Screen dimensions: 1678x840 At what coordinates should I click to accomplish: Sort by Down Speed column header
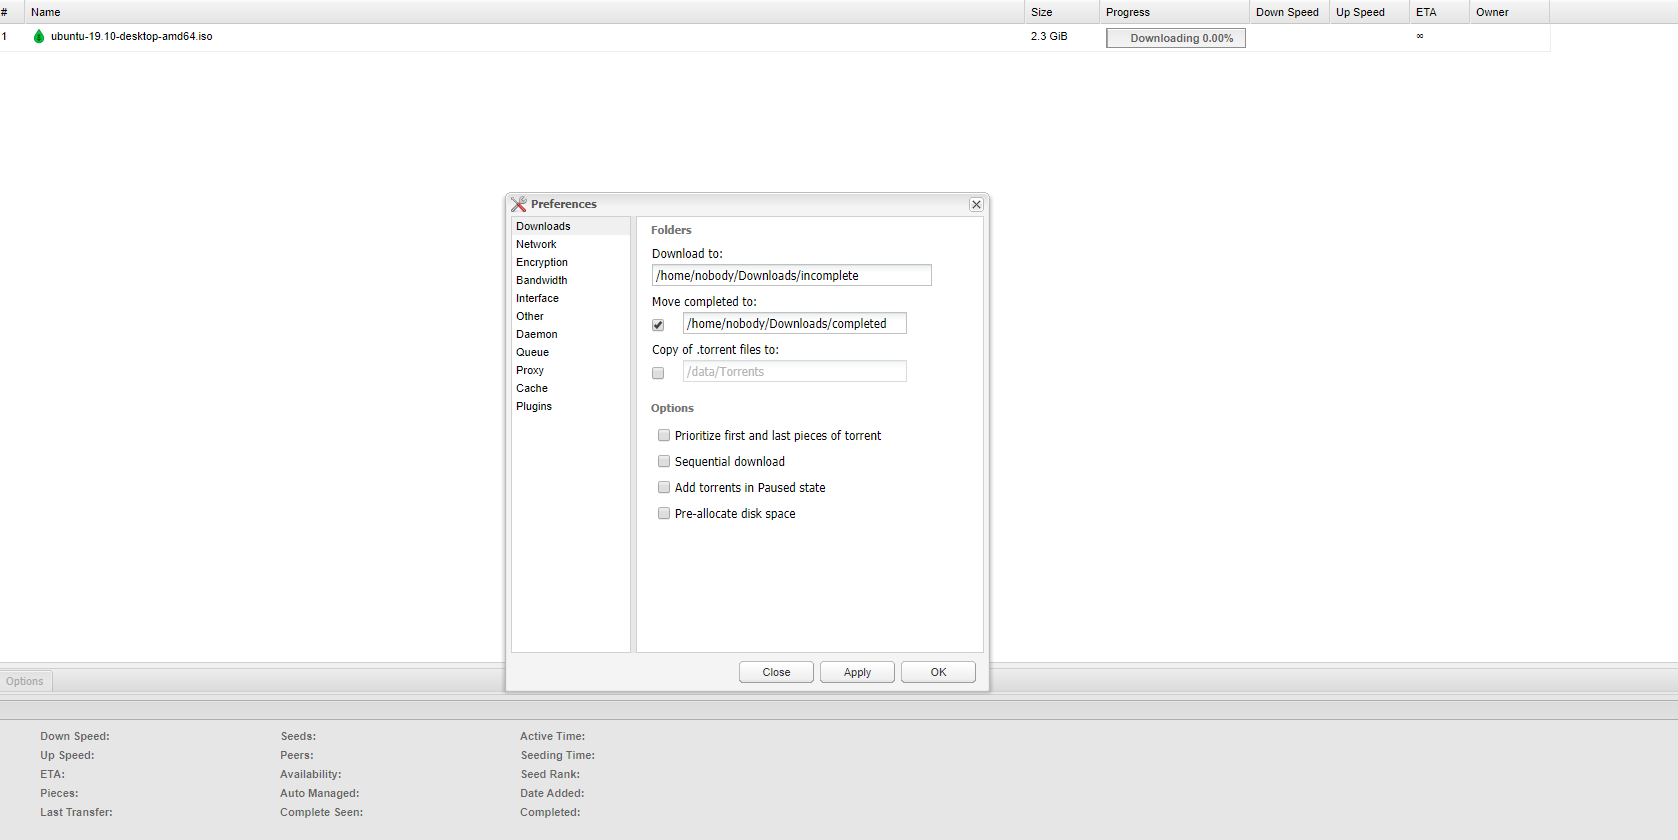[x=1290, y=12]
